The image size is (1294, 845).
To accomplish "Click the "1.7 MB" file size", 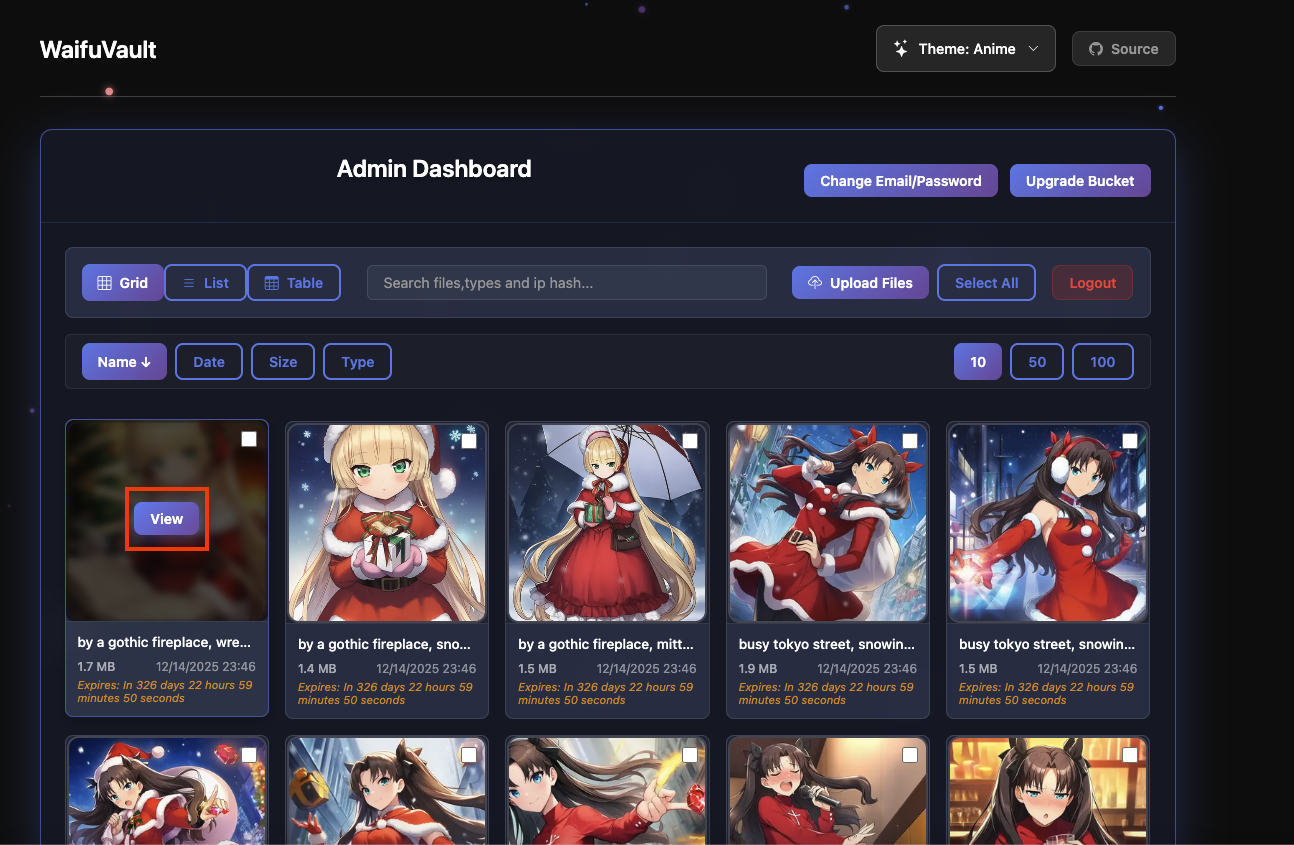I will click(96, 666).
